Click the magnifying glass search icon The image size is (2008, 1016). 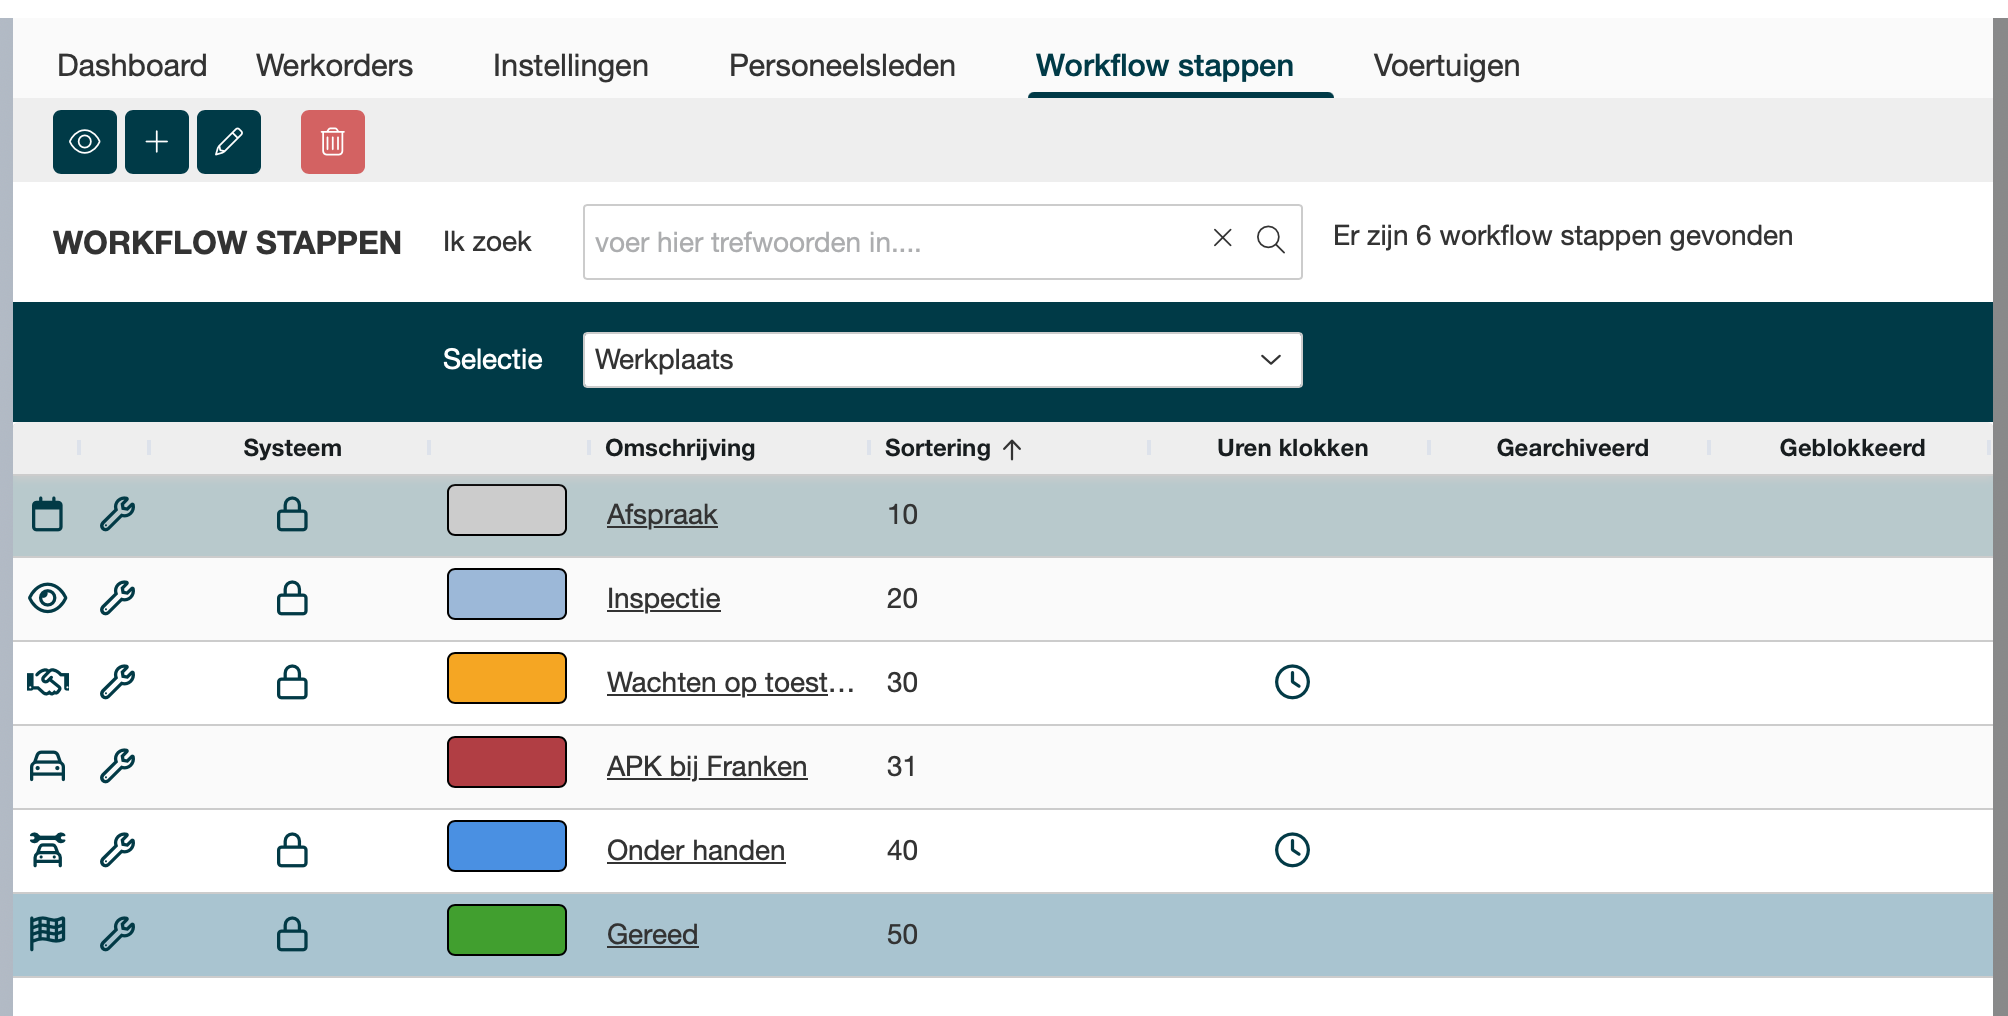pyautogui.click(x=1270, y=240)
